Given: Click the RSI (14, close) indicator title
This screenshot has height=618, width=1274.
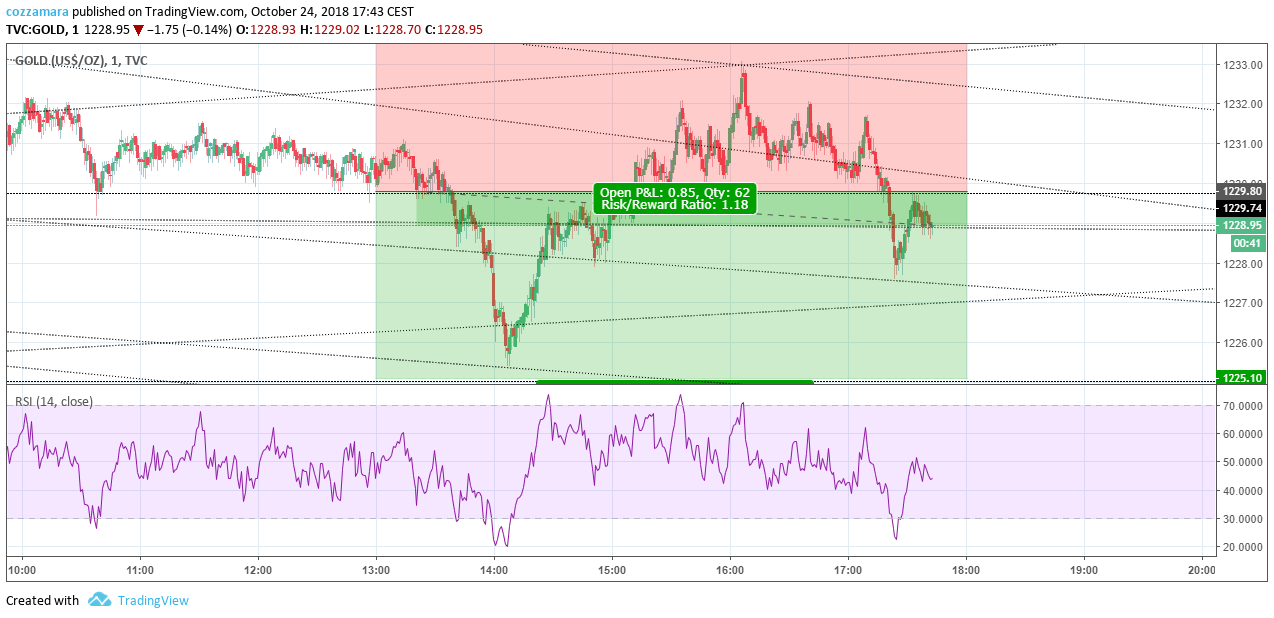Looking at the screenshot, I should click(54, 401).
